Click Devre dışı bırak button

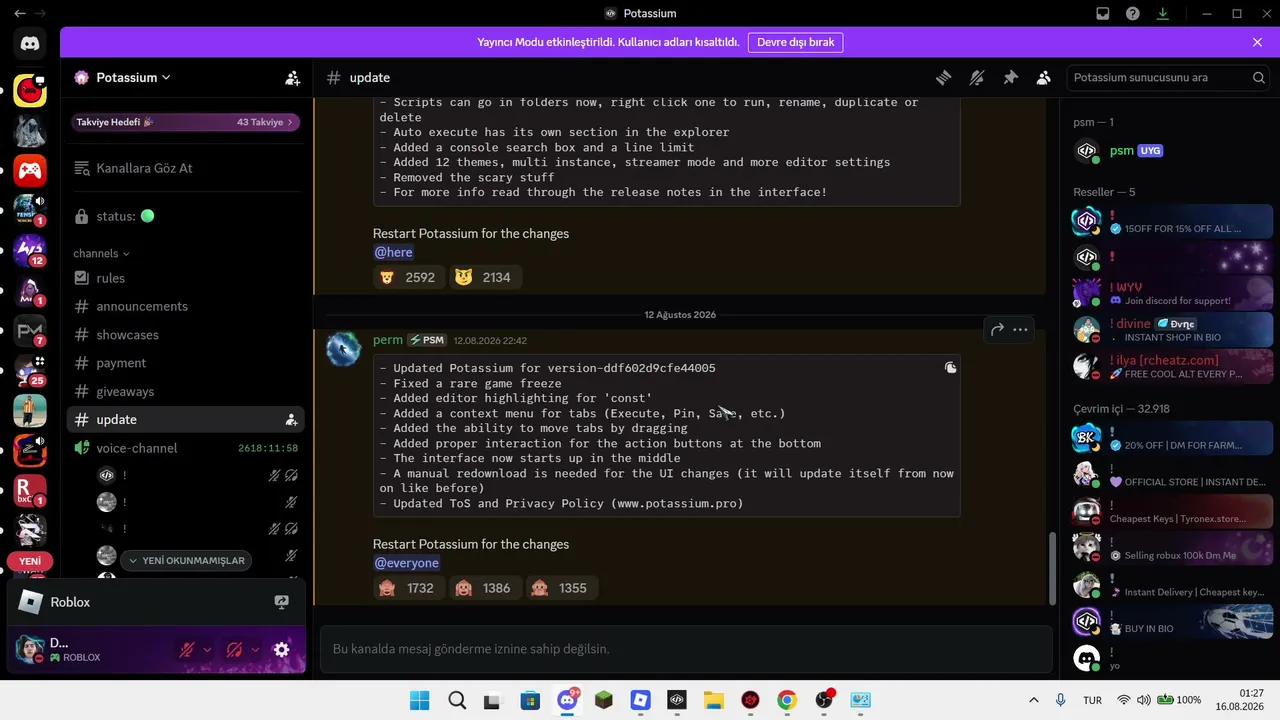[795, 42]
